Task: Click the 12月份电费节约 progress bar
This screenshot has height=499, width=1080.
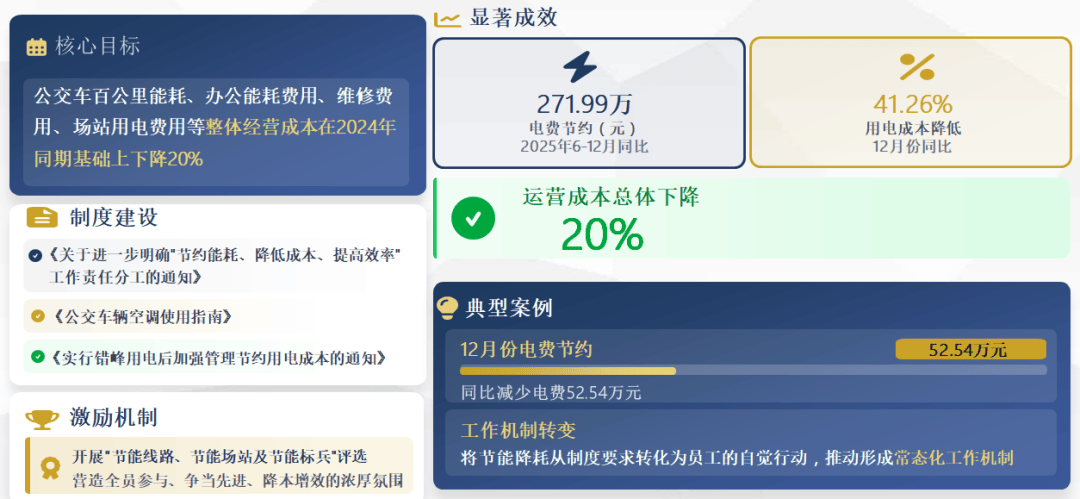Action: tap(752, 370)
